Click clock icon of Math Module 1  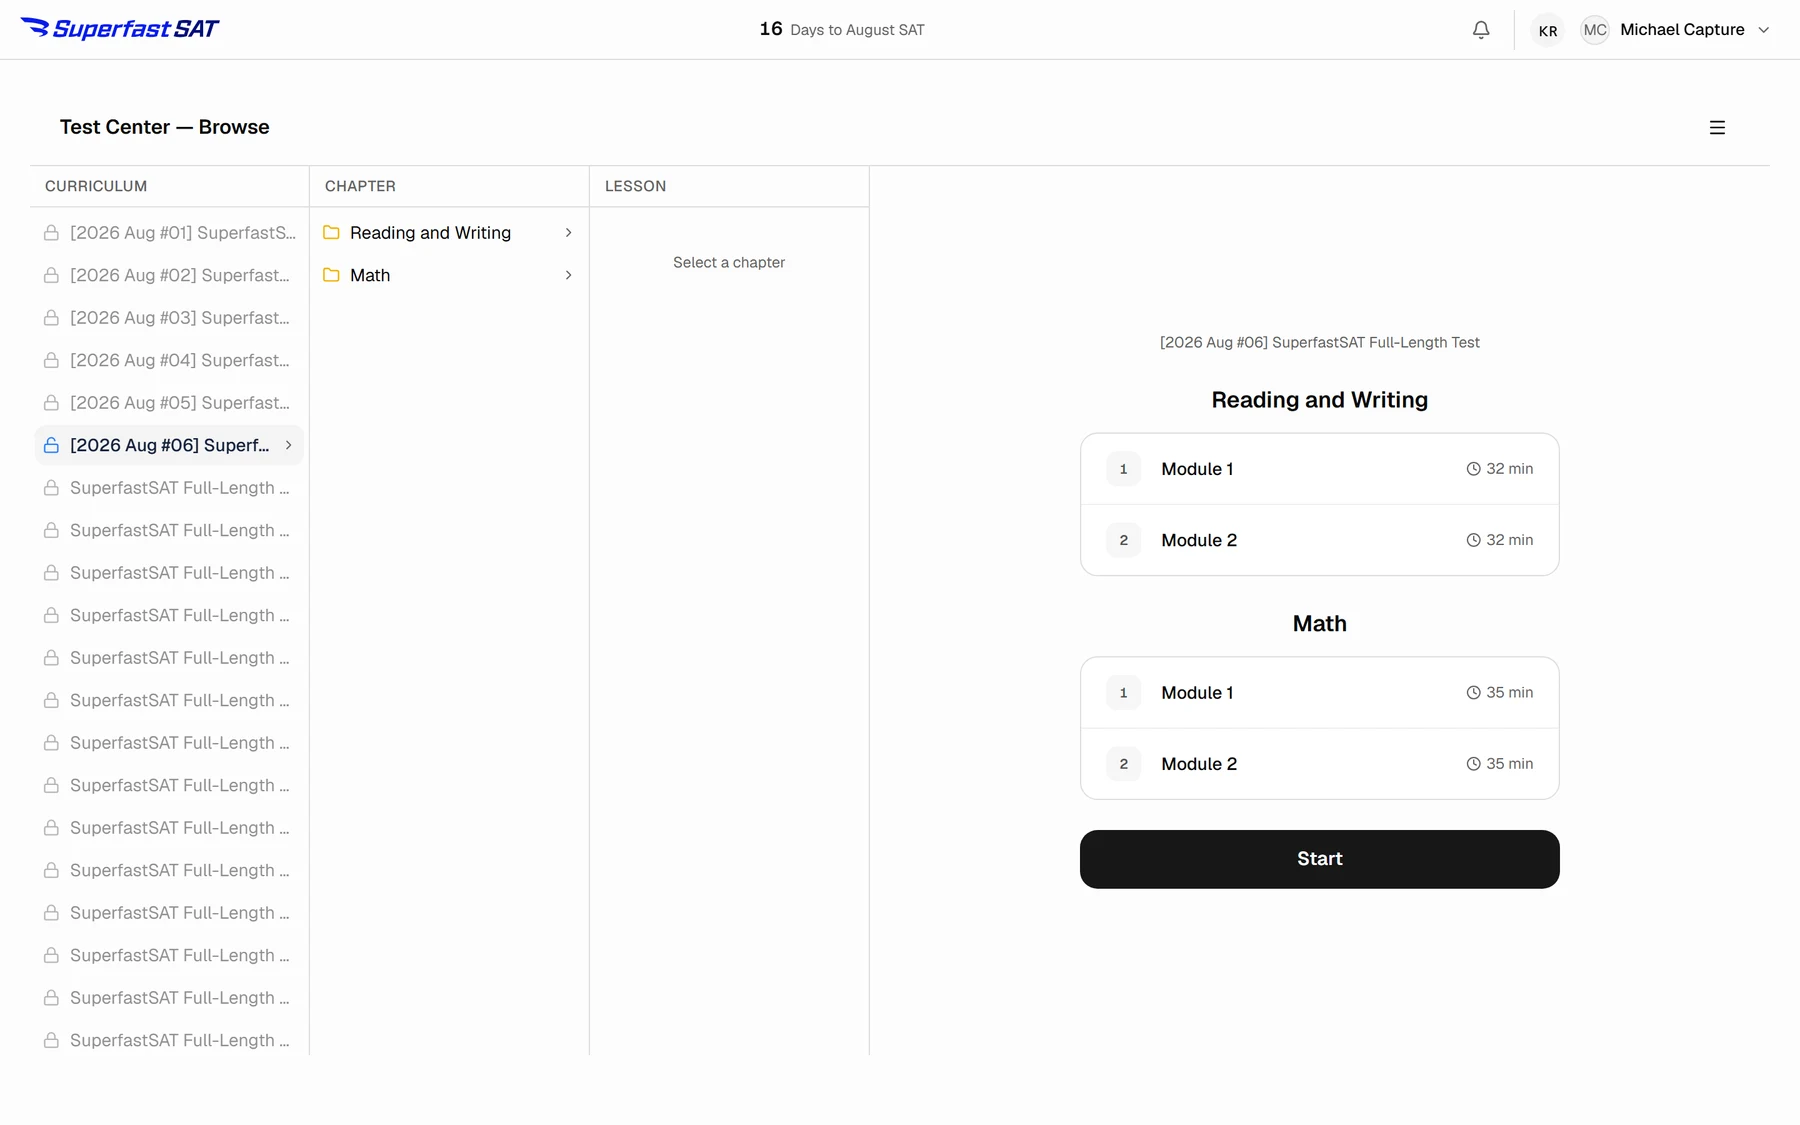tap(1473, 693)
